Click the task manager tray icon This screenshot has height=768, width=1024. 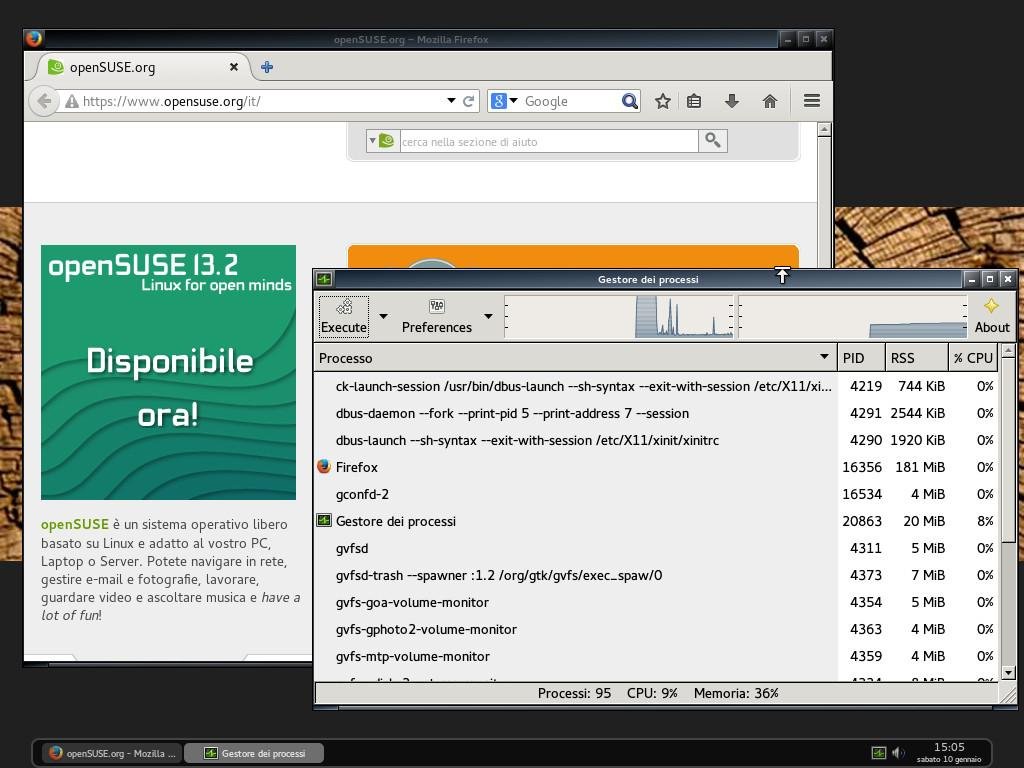(x=879, y=753)
